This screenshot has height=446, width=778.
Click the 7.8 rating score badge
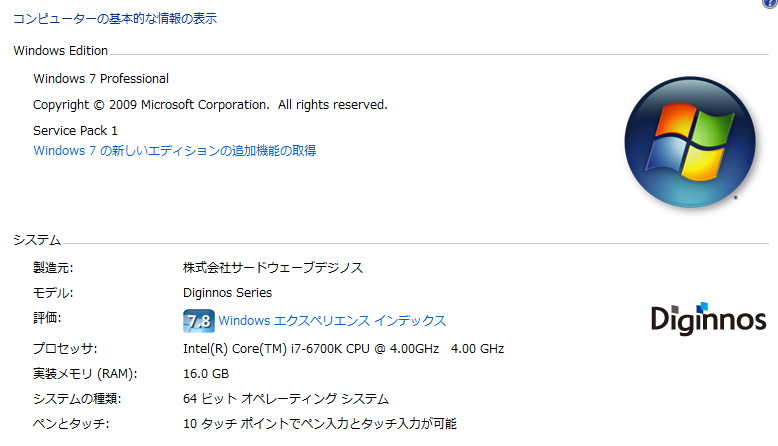pos(197,321)
